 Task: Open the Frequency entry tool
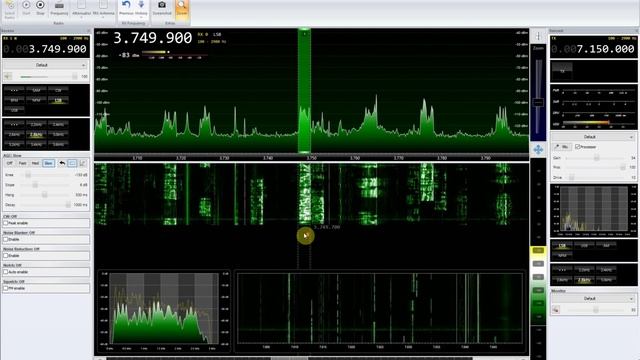(x=59, y=8)
